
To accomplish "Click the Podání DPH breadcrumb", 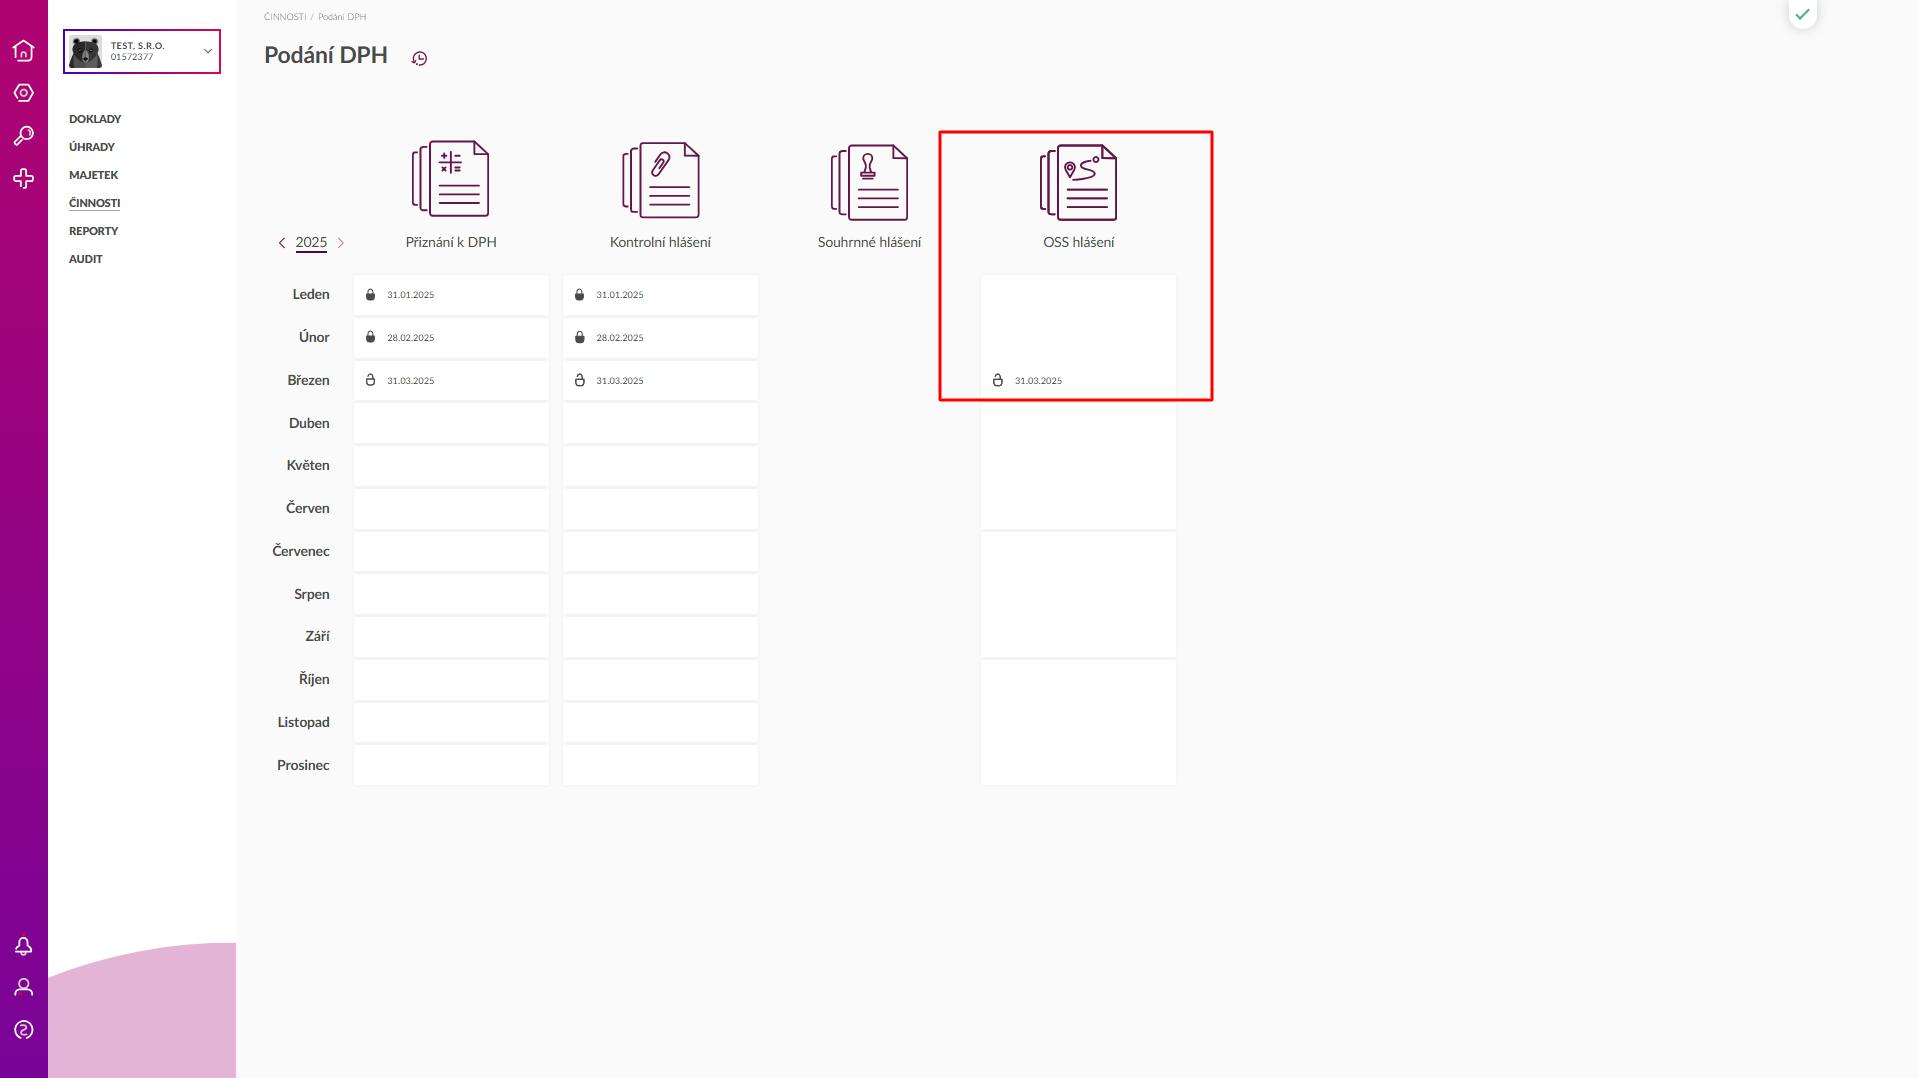I will pos(342,17).
